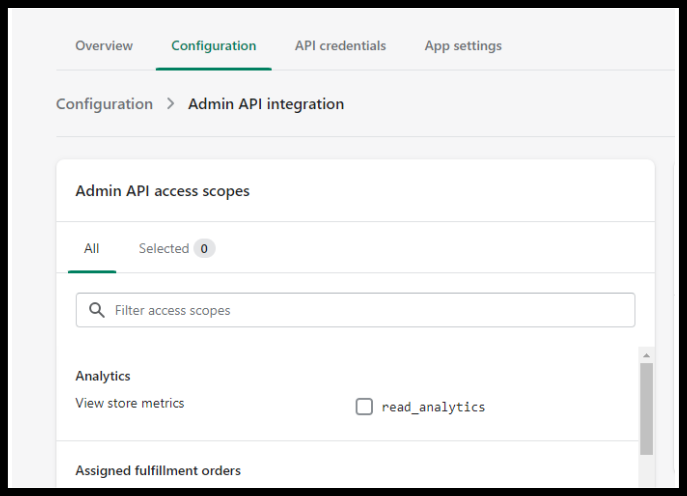Click the Analytics section heading
Viewport: 687px width, 496px height.
pyautogui.click(x=103, y=376)
